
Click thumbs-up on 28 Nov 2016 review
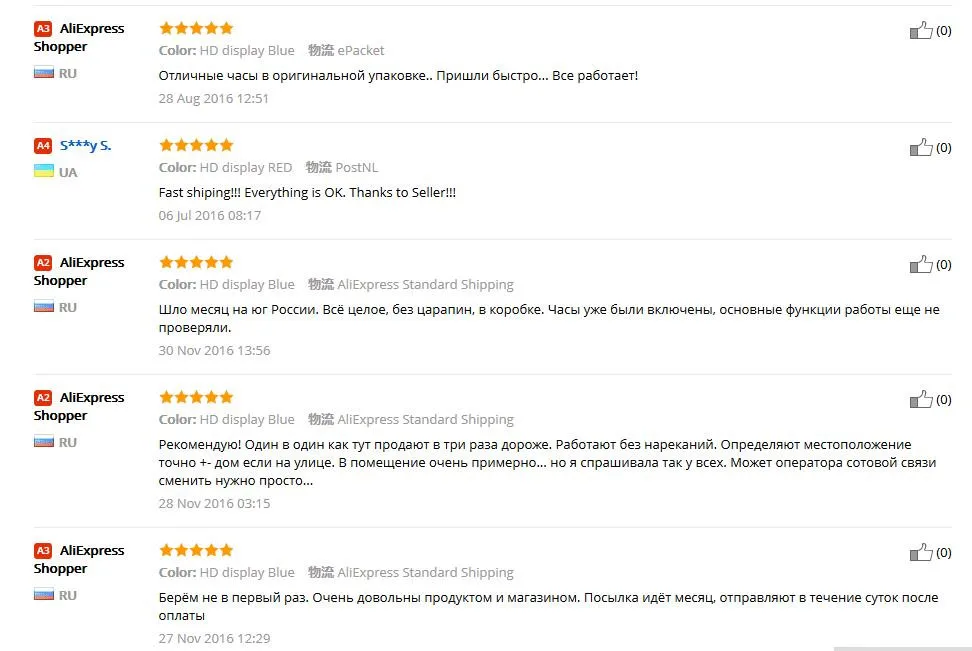click(x=921, y=399)
